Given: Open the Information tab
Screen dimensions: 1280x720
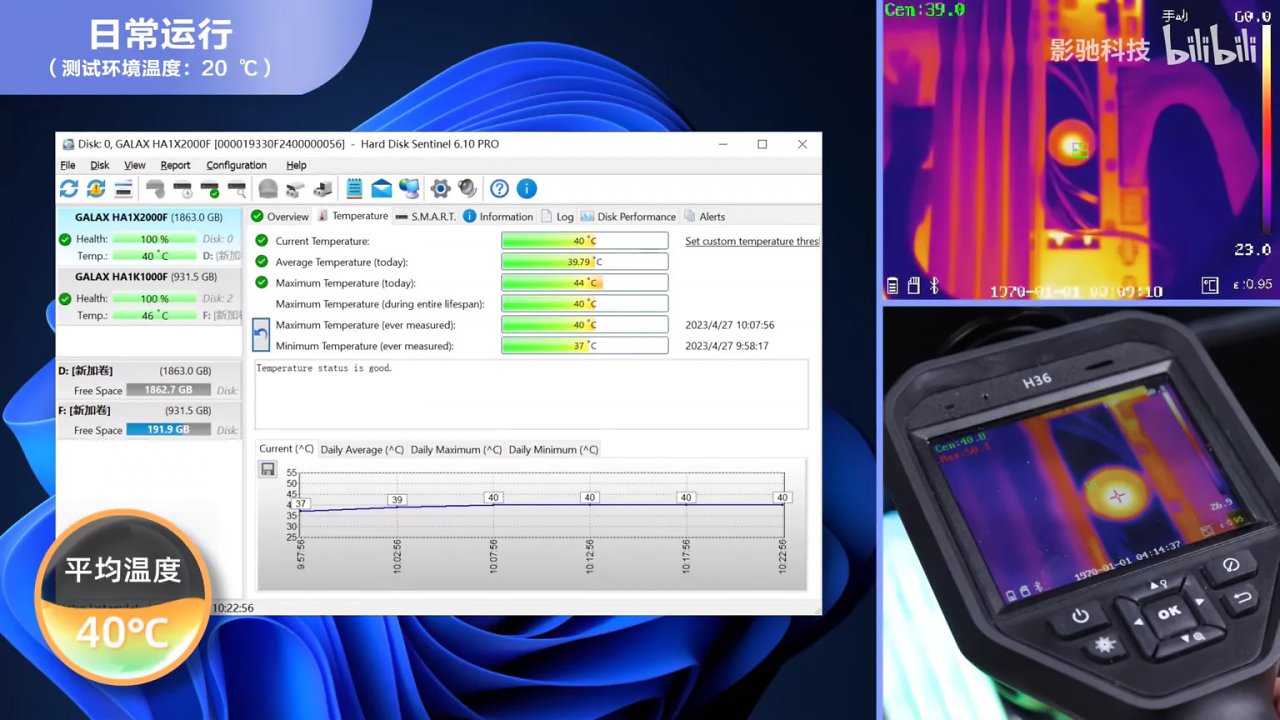Looking at the screenshot, I should point(498,216).
